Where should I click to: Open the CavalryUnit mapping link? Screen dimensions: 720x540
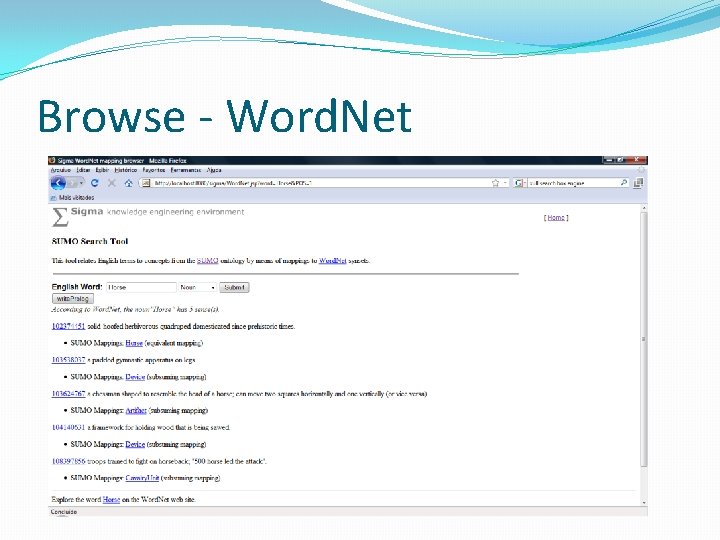(142, 478)
